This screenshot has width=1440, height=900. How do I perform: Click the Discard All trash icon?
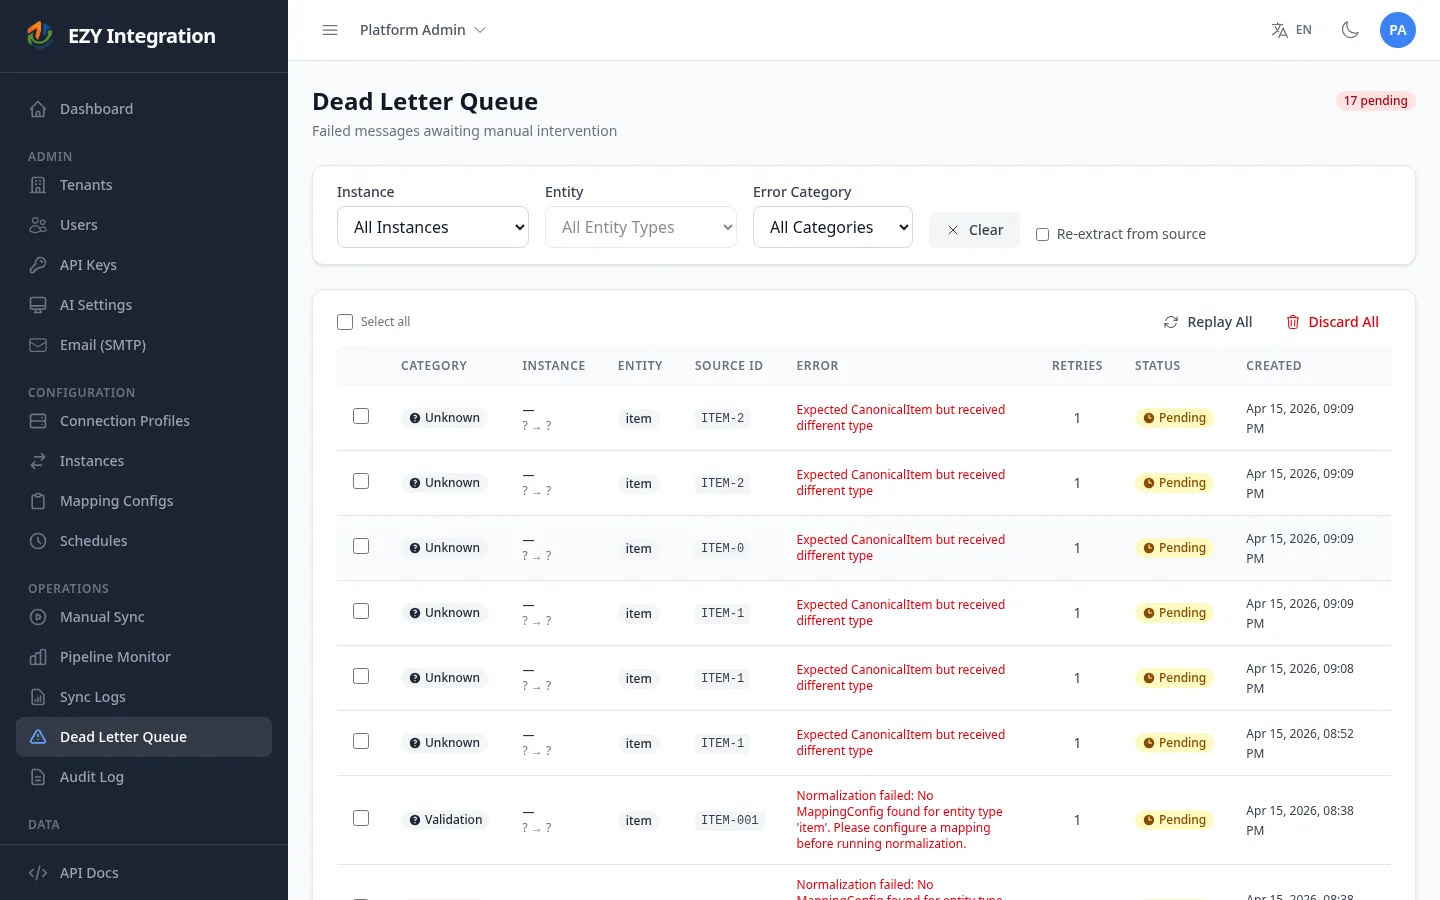tap(1293, 322)
